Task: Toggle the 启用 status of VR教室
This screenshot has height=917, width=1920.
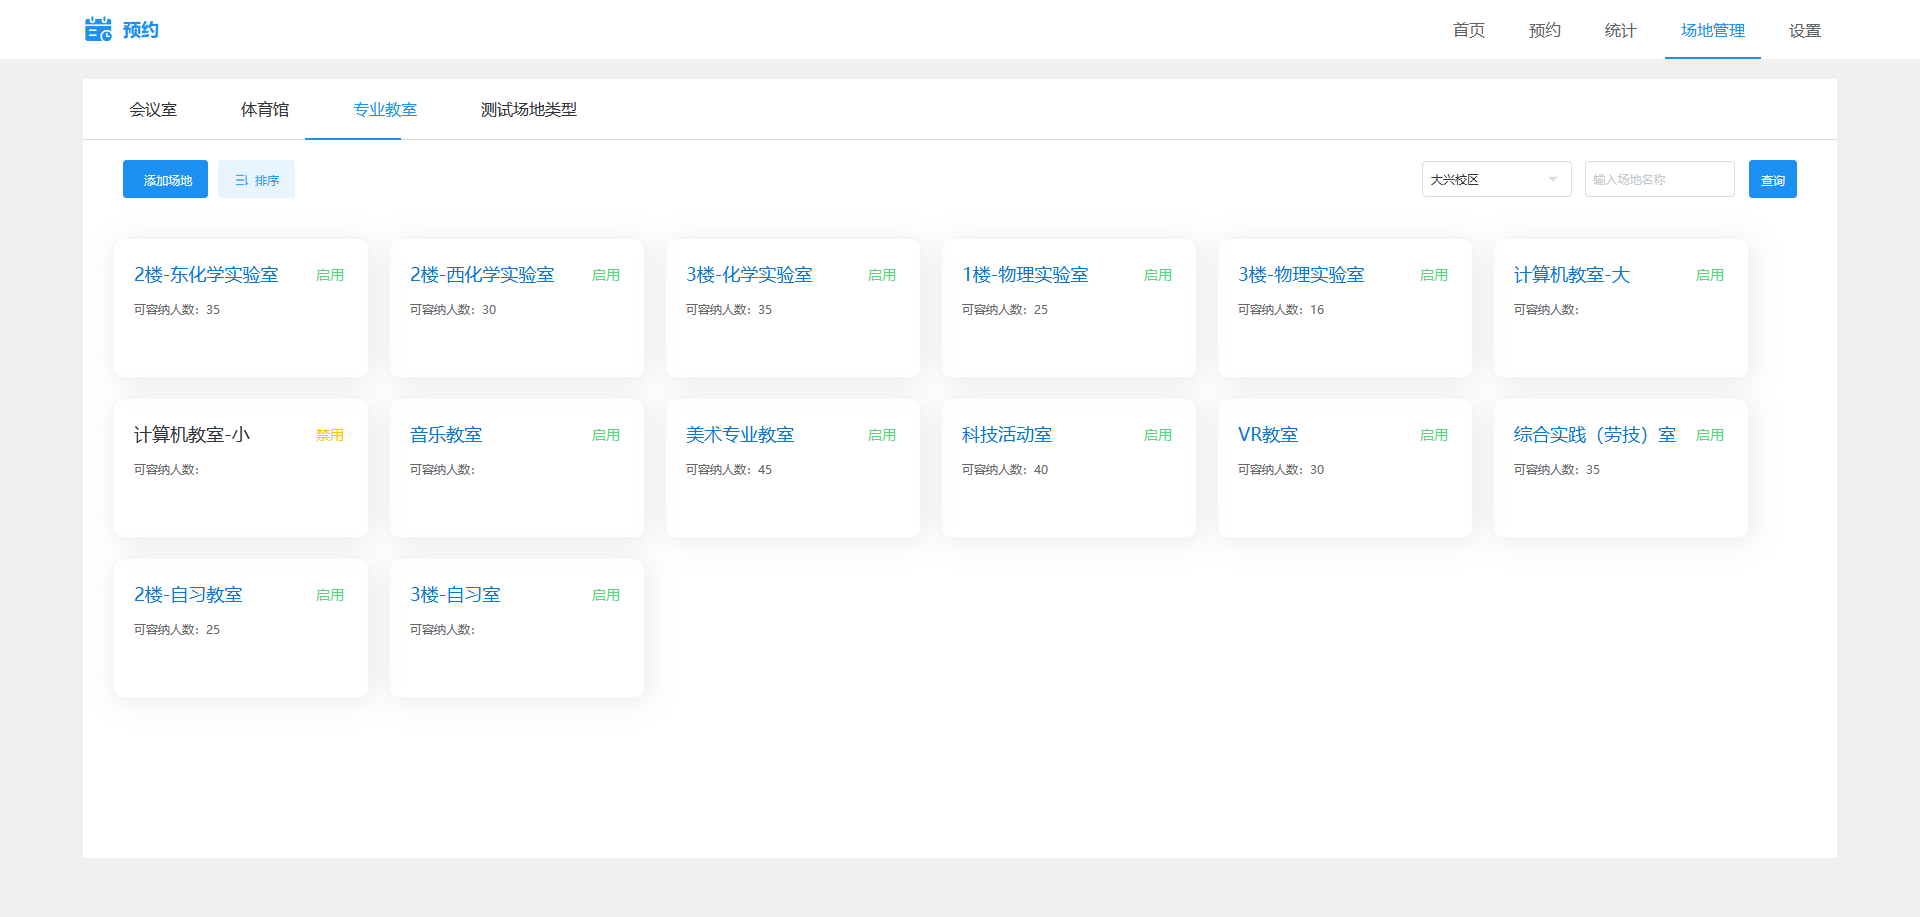Action: pos(1433,435)
